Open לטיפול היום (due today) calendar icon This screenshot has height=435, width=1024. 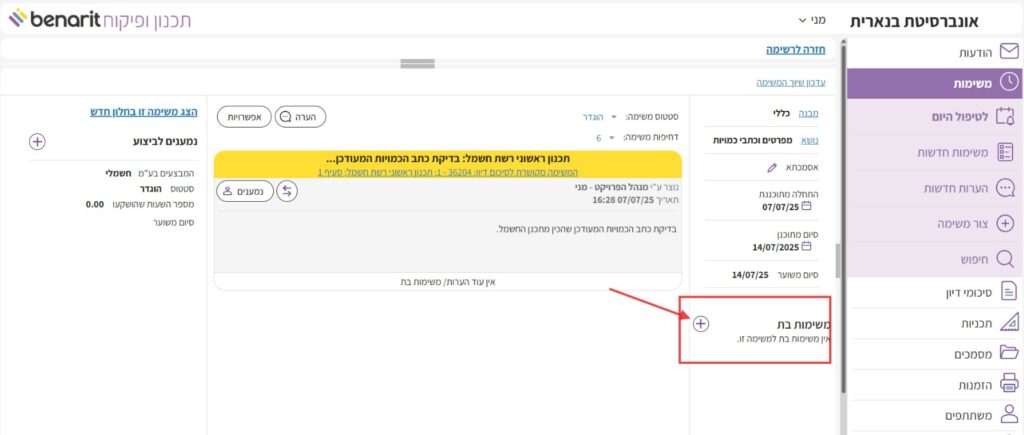coord(1006,118)
